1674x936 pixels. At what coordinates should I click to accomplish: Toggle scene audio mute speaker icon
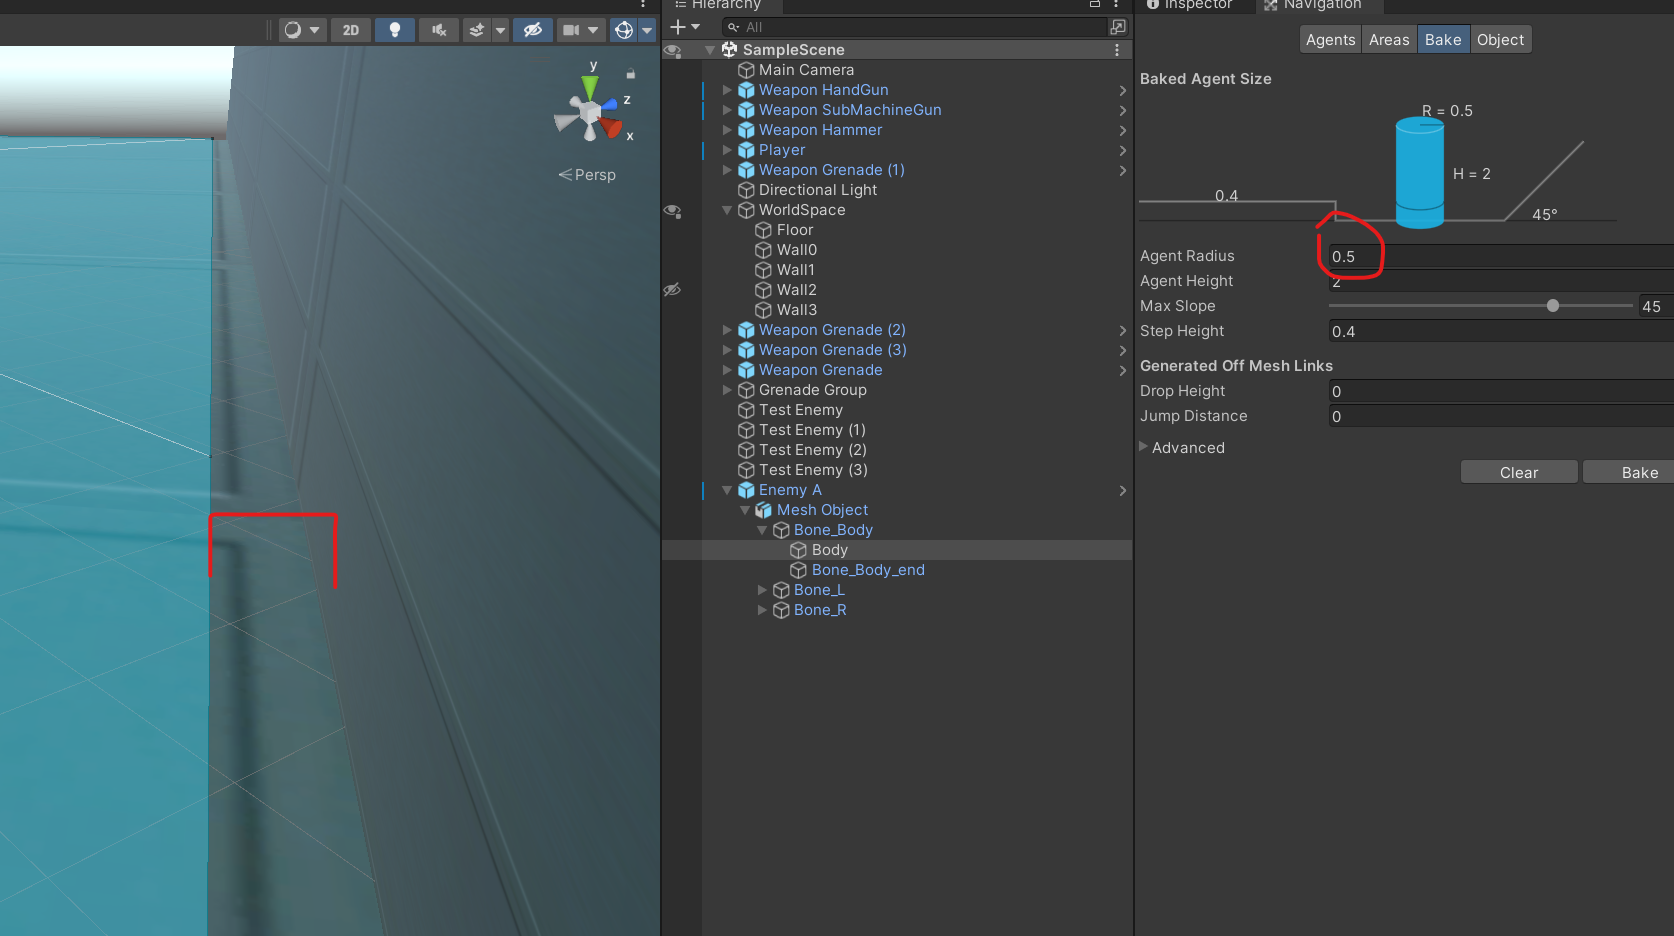coord(438,30)
